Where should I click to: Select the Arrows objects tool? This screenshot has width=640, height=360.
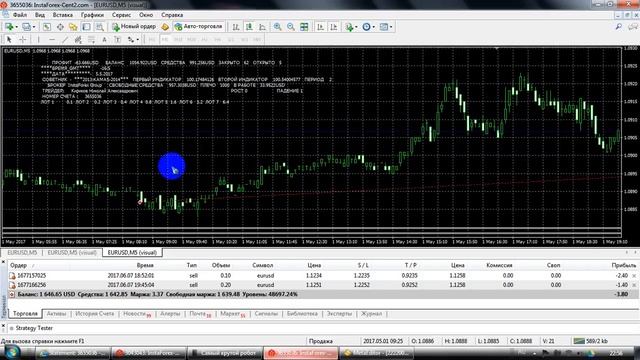point(131,39)
